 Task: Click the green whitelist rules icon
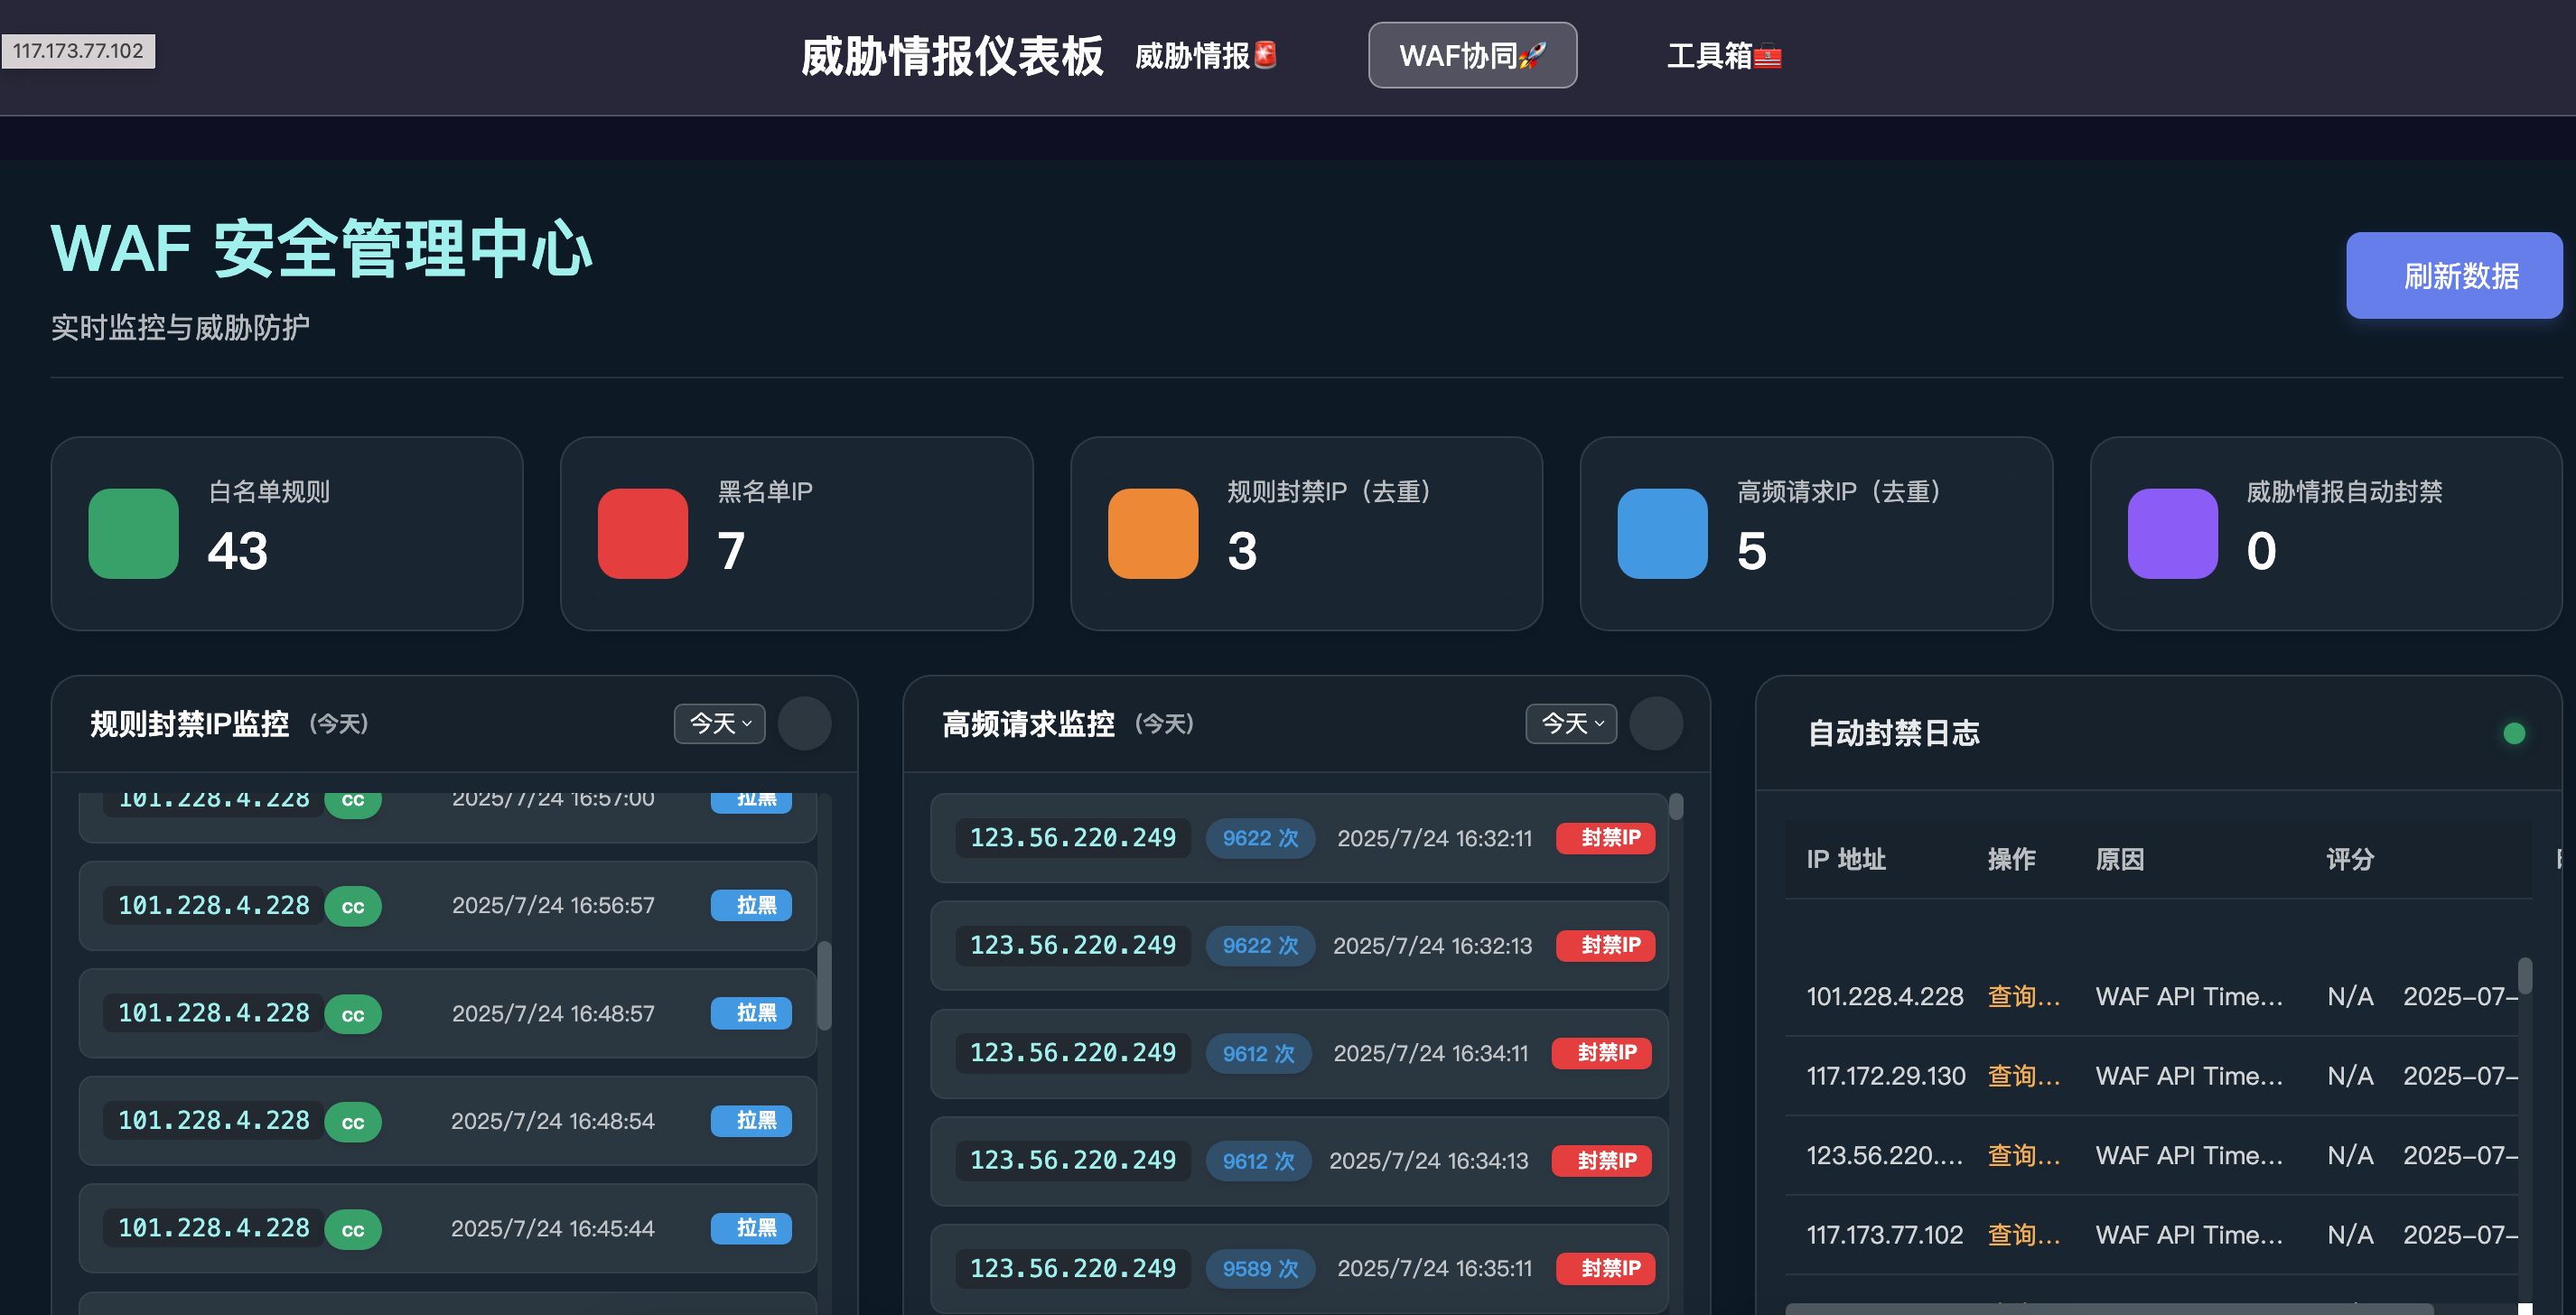(133, 533)
